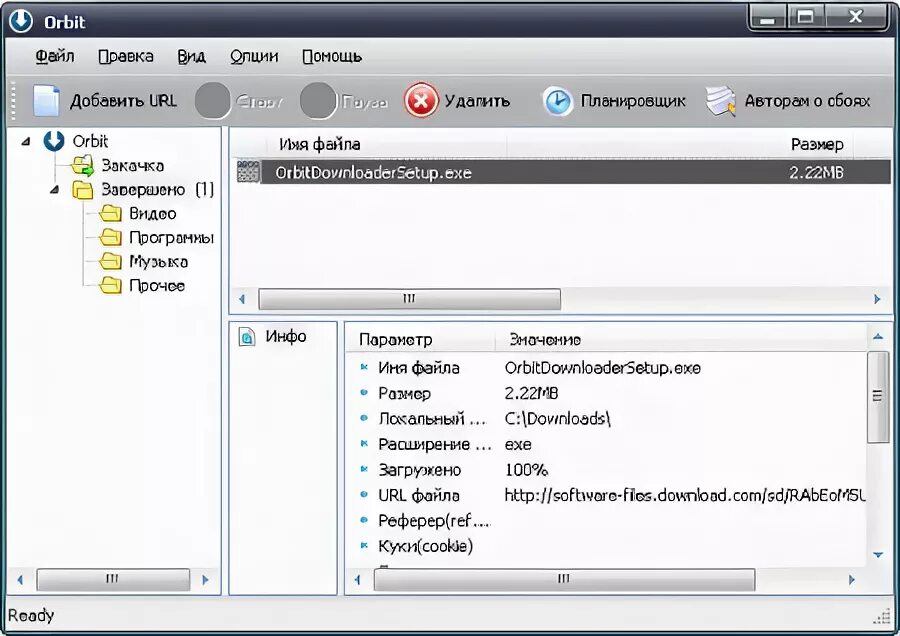Click the Расширение parameter row
The height and width of the screenshot is (636, 900).
point(606,444)
